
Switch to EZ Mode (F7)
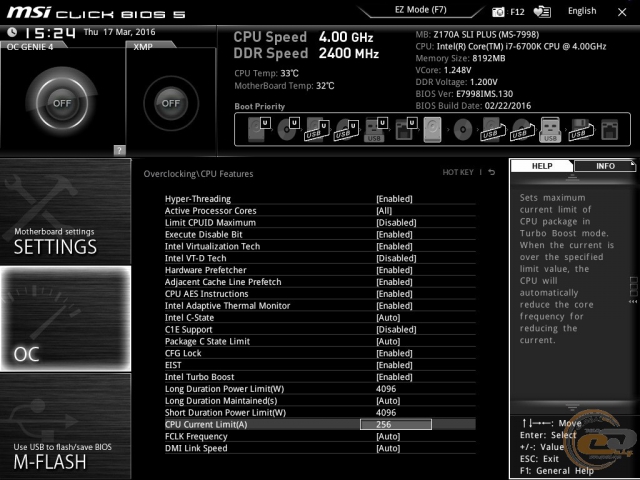[420, 10]
